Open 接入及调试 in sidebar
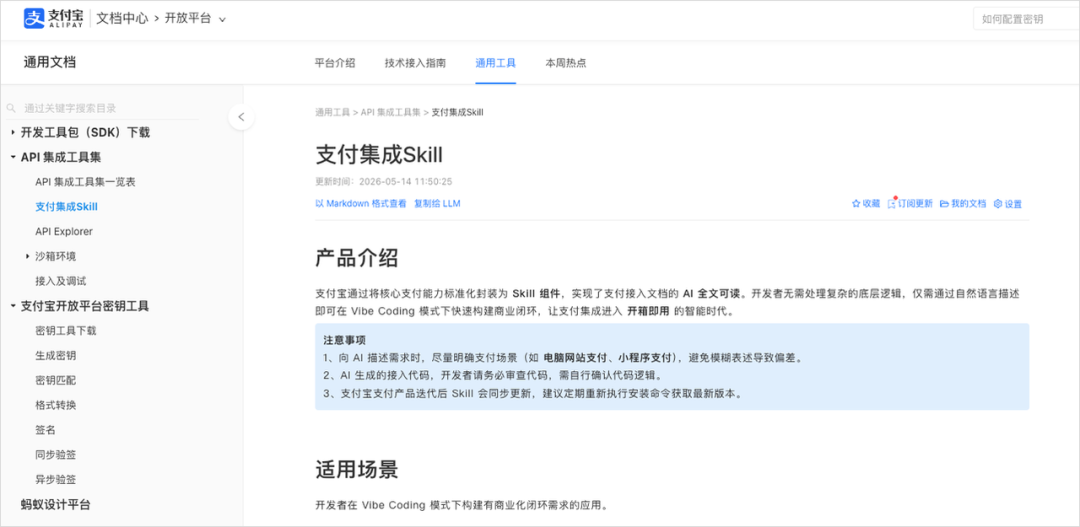The height and width of the screenshot is (527, 1080). click(x=61, y=281)
